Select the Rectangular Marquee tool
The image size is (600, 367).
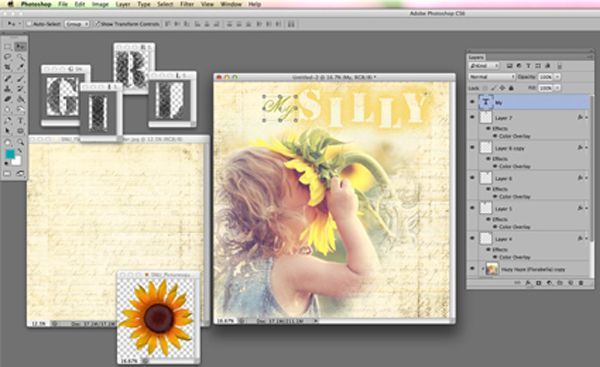[8, 47]
